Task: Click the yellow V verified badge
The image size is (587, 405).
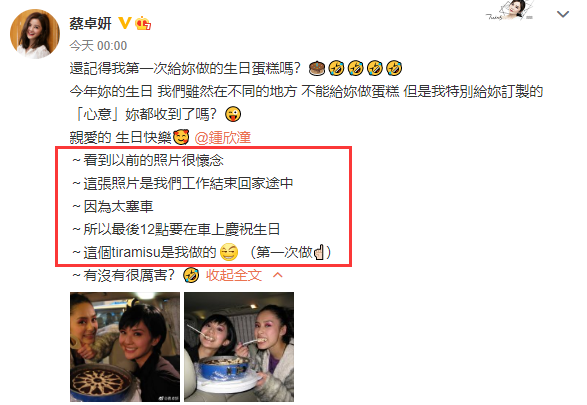Action: click(x=125, y=23)
